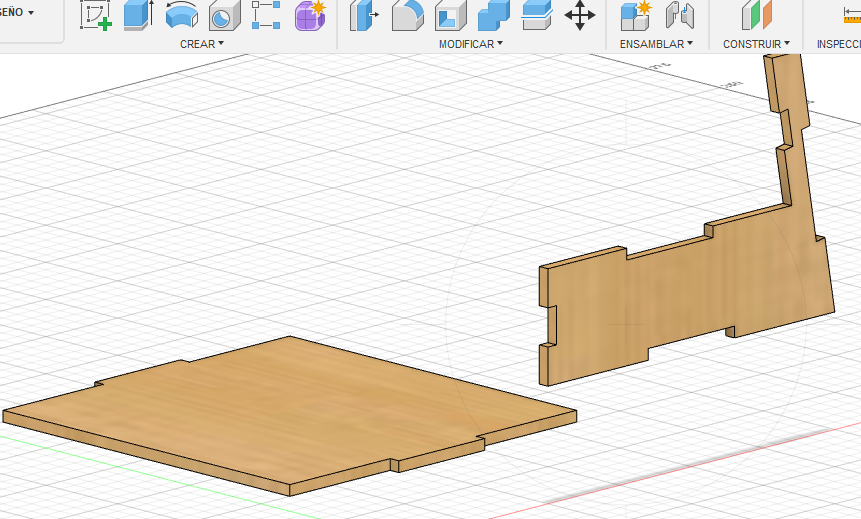The width and height of the screenshot is (861, 519).
Task: Select the Fillet tool
Action: [408, 15]
